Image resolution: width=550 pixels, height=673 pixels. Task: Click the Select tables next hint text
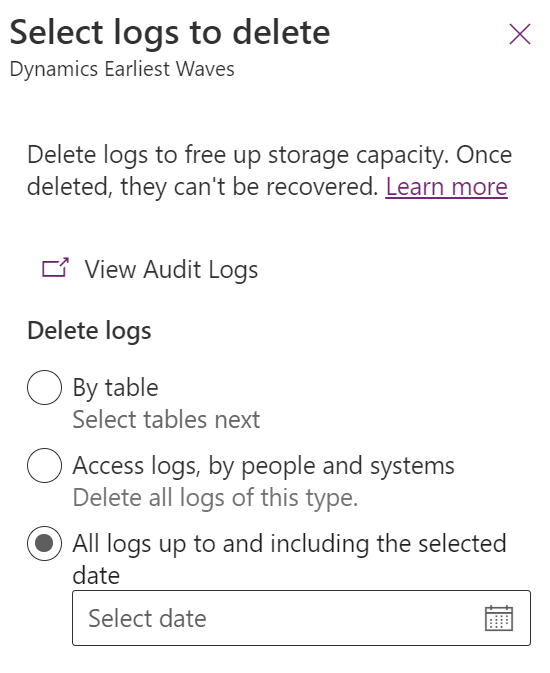(x=166, y=419)
